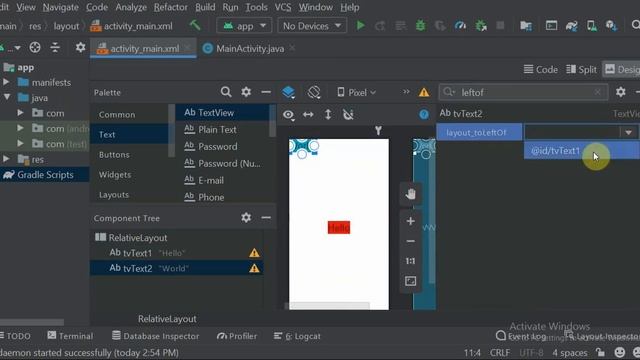Open help question mark icon
Image resolution: width=640 pixels, height=360 pixels.
[424, 115]
